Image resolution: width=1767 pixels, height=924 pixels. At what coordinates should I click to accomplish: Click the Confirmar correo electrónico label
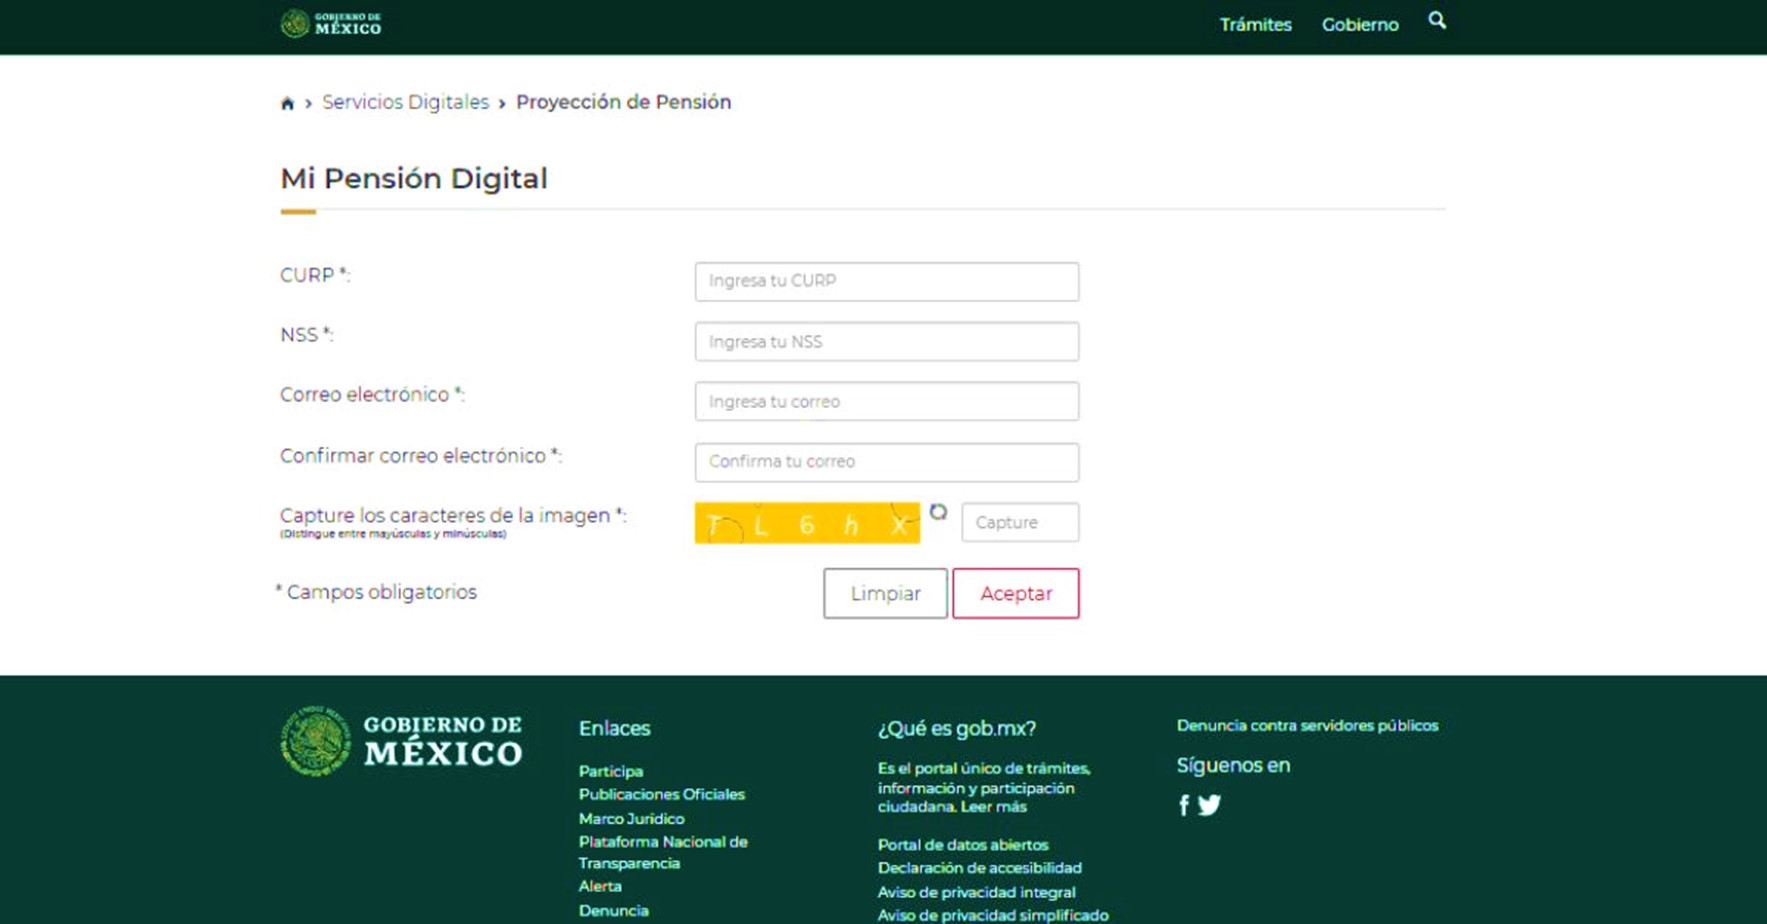click(x=421, y=456)
